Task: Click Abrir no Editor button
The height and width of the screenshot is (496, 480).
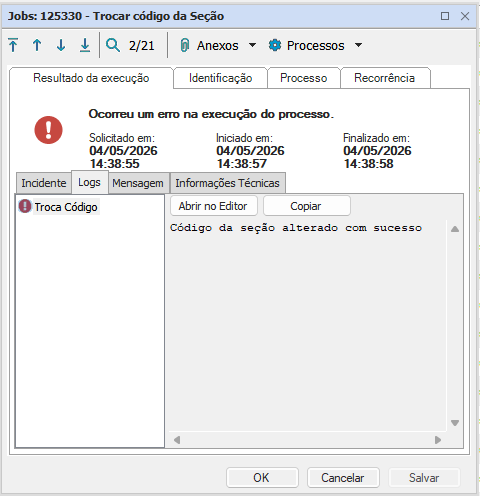Action: point(213,206)
